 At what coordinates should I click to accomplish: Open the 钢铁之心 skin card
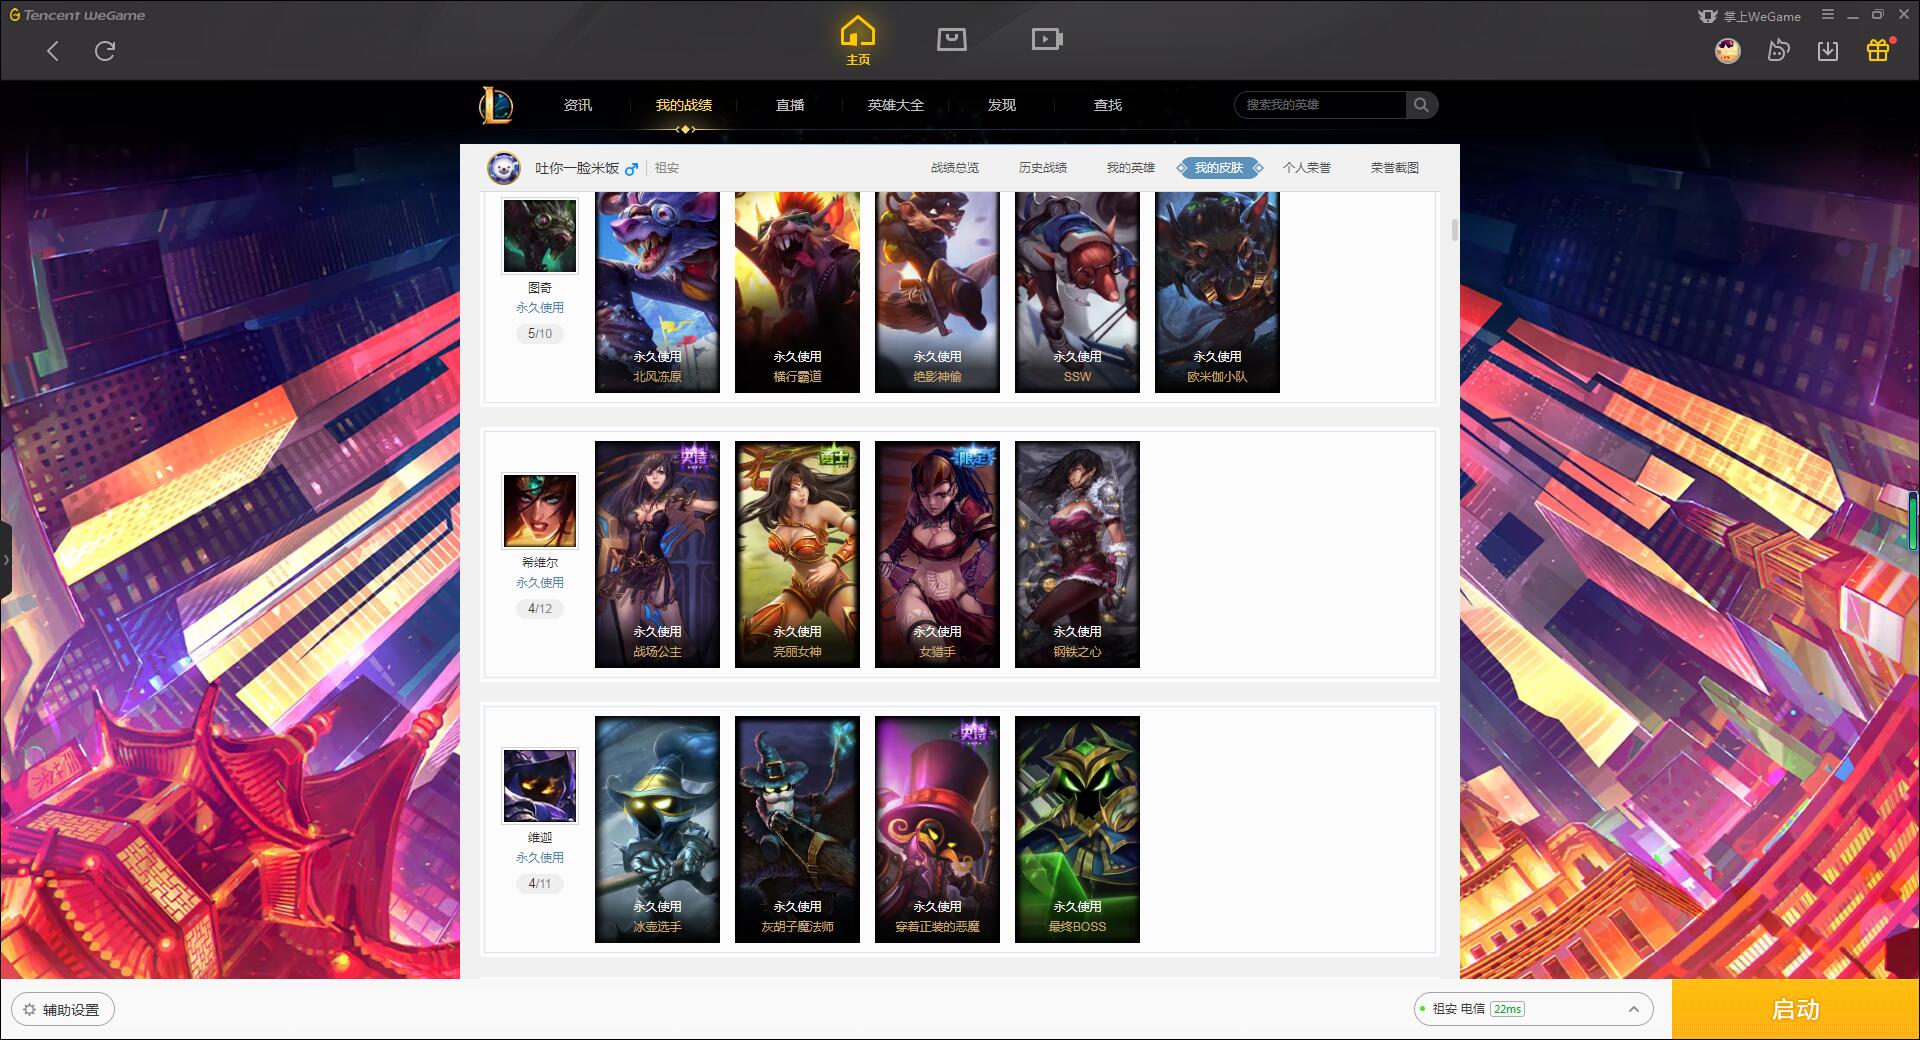pos(1077,554)
